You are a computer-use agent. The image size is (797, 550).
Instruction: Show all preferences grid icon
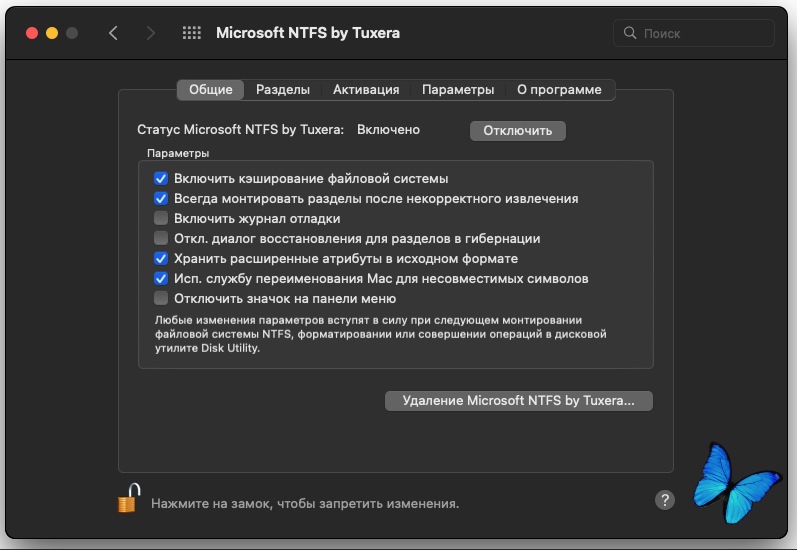[192, 33]
